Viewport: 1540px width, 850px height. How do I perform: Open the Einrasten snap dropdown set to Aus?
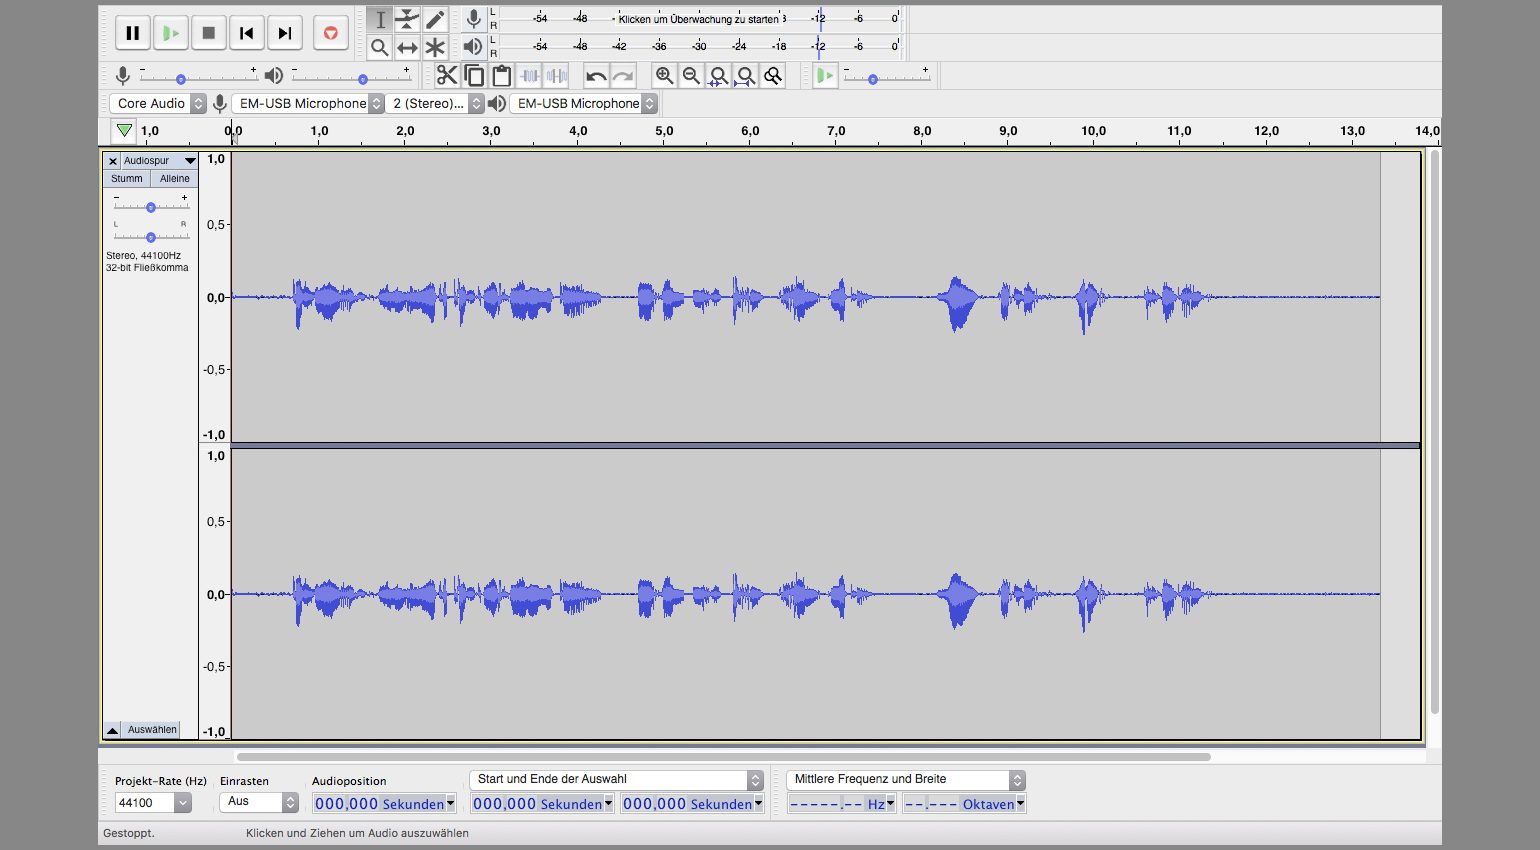pos(259,801)
